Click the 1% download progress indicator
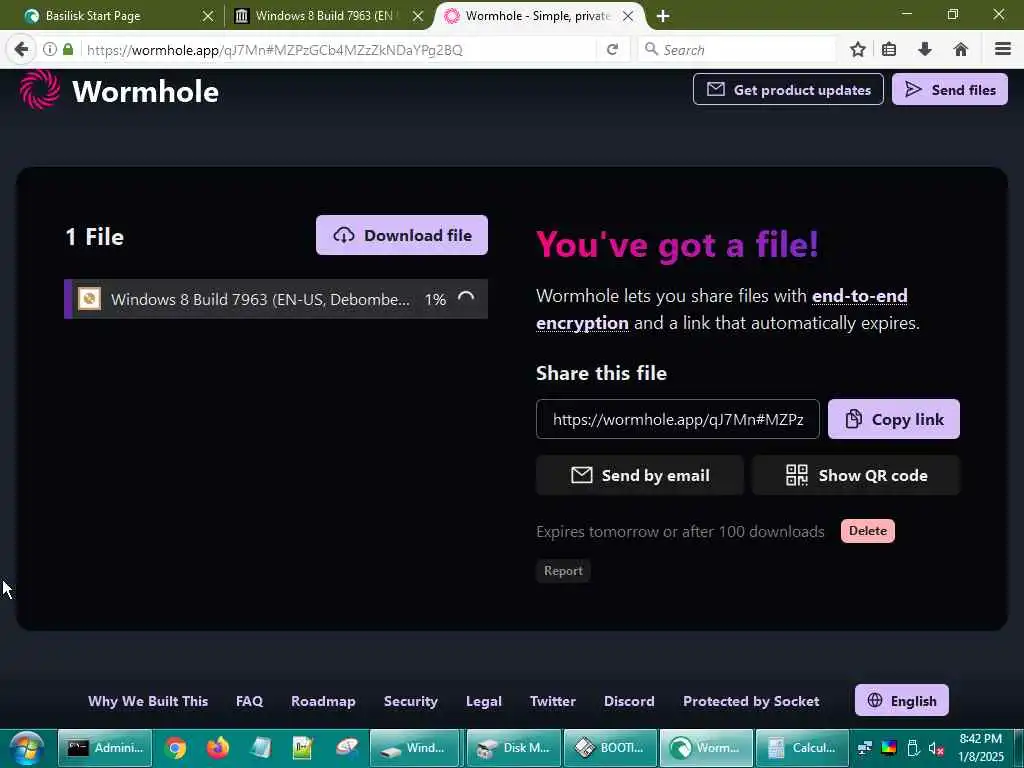The width and height of the screenshot is (1024, 768). tap(435, 299)
